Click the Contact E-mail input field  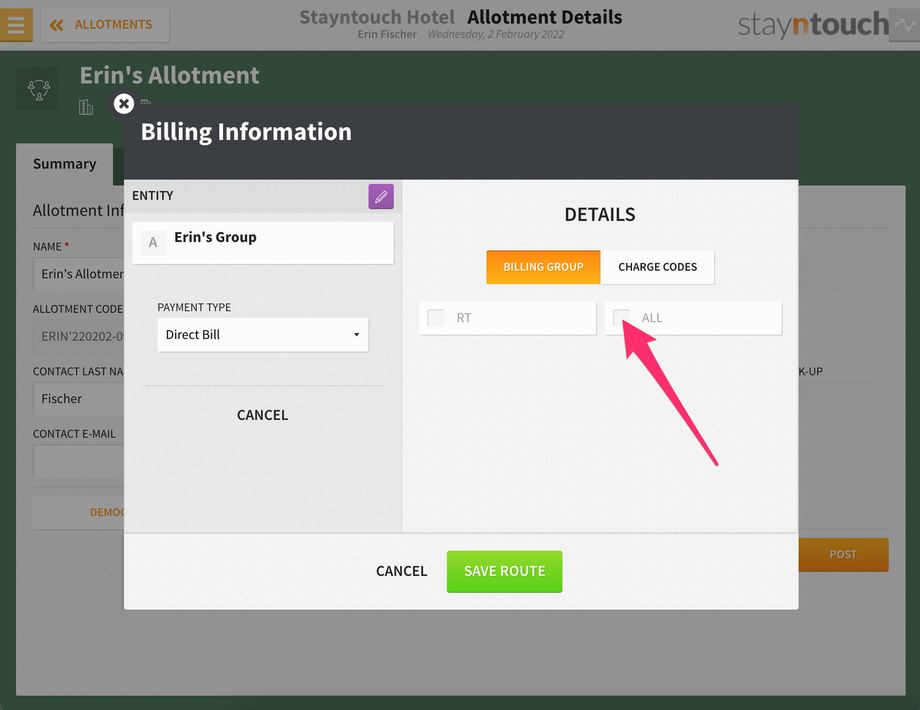79,462
